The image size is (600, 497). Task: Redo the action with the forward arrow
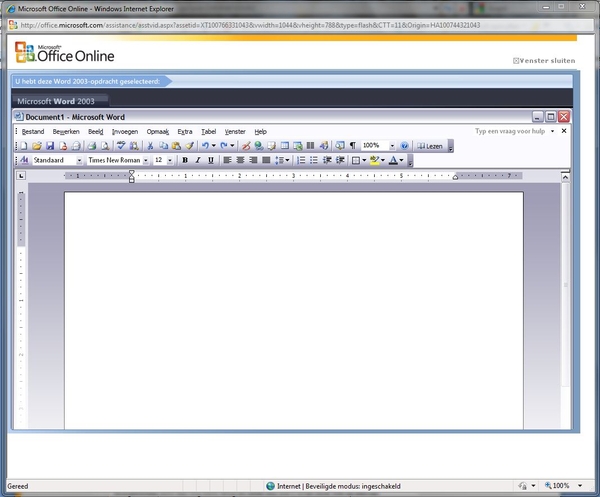tap(224, 146)
